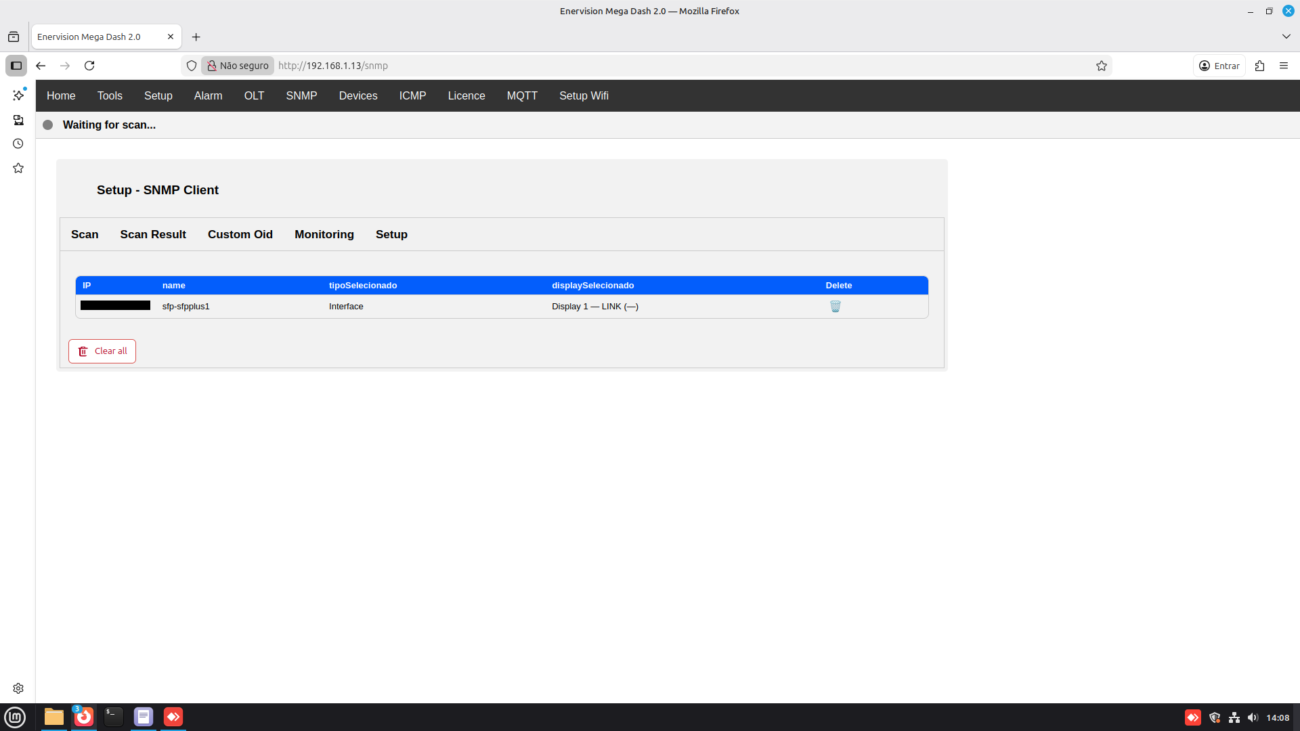Click the Entrar account button

(1218, 66)
